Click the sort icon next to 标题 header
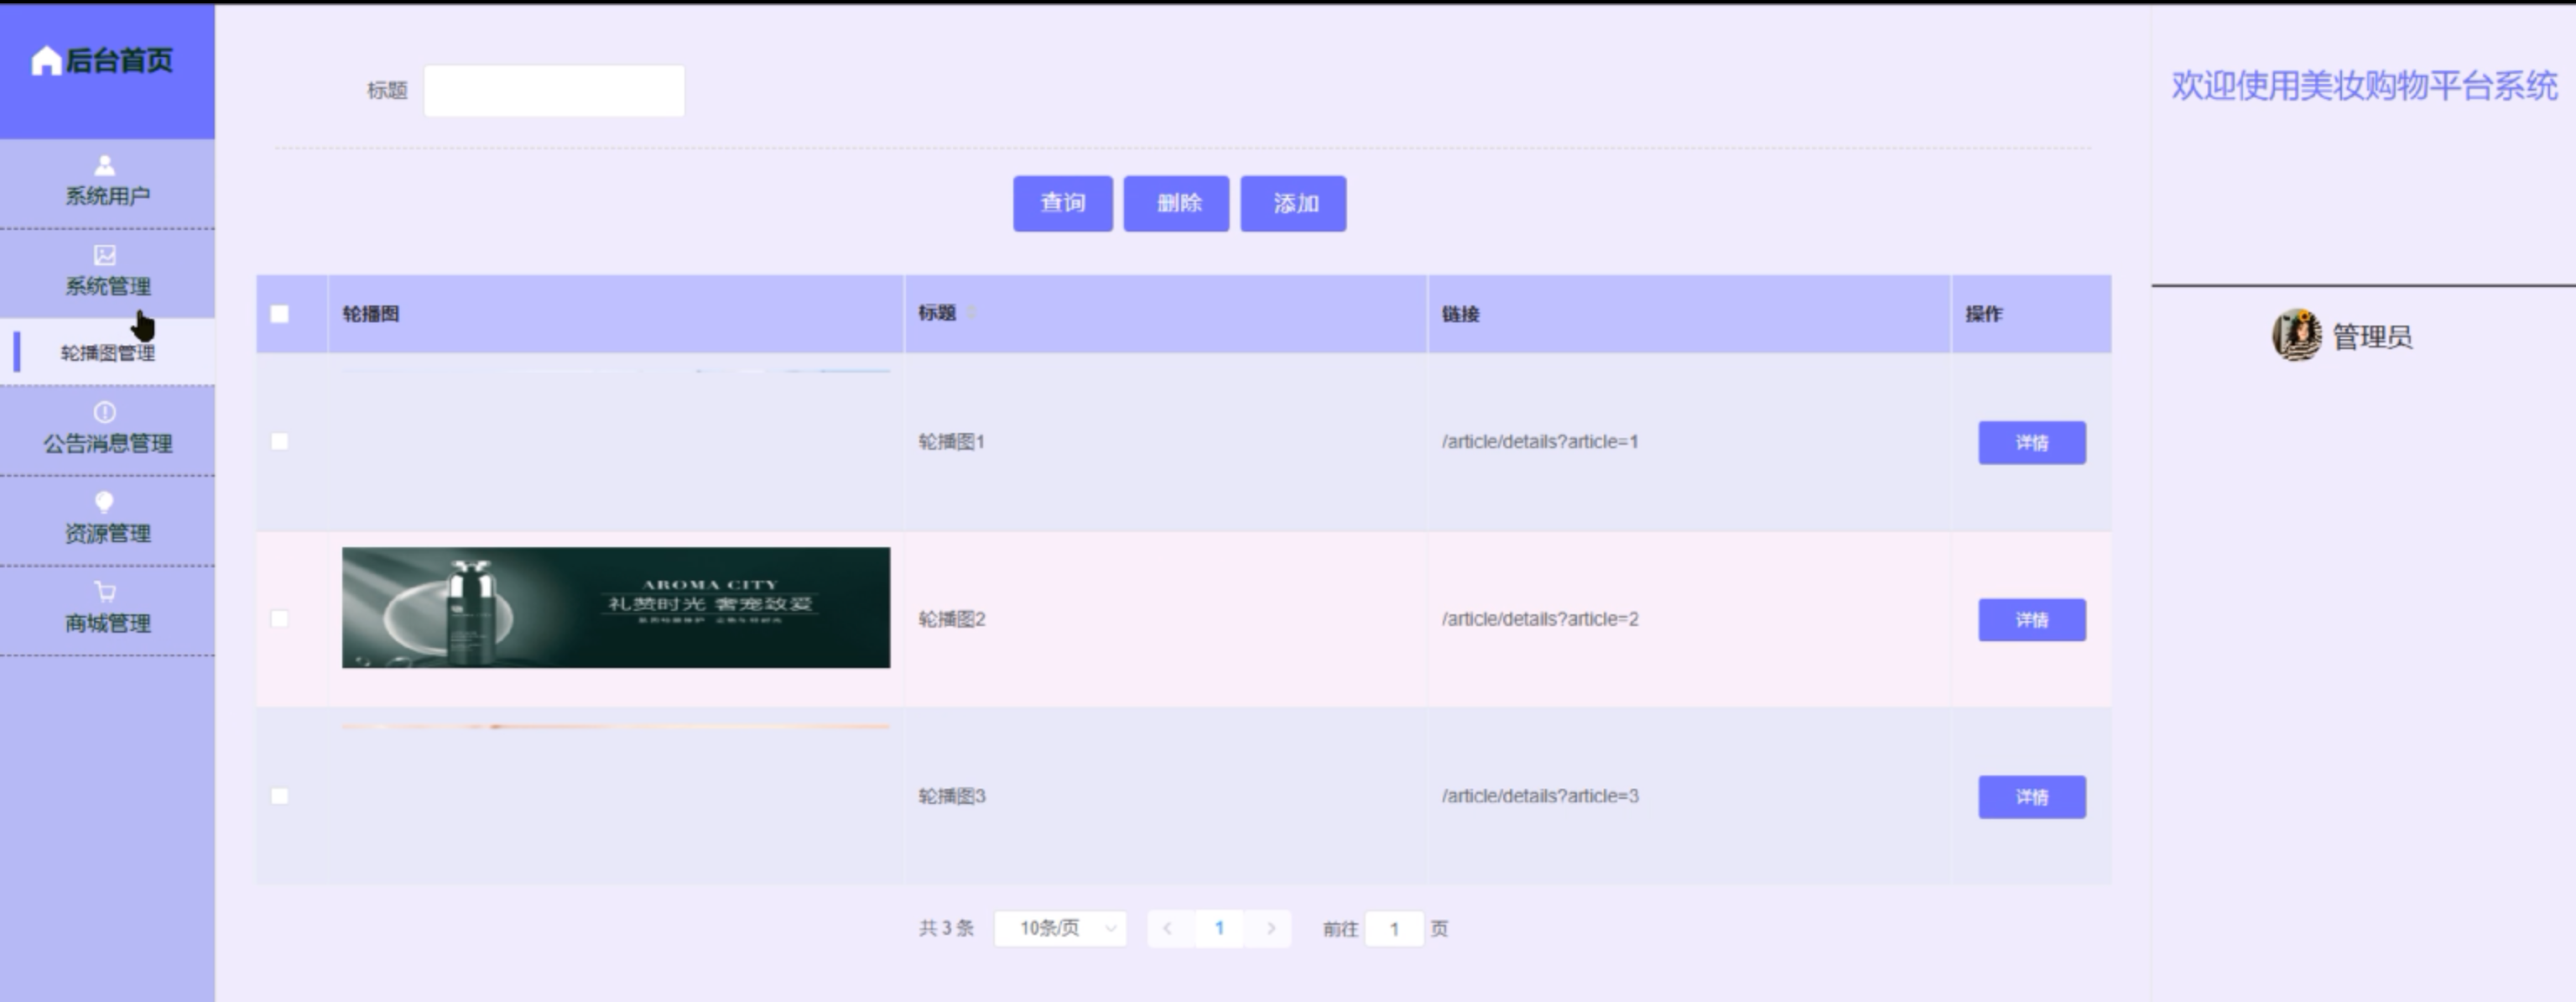Image resolution: width=2576 pixels, height=1002 pixels. (x=971, y=313)
